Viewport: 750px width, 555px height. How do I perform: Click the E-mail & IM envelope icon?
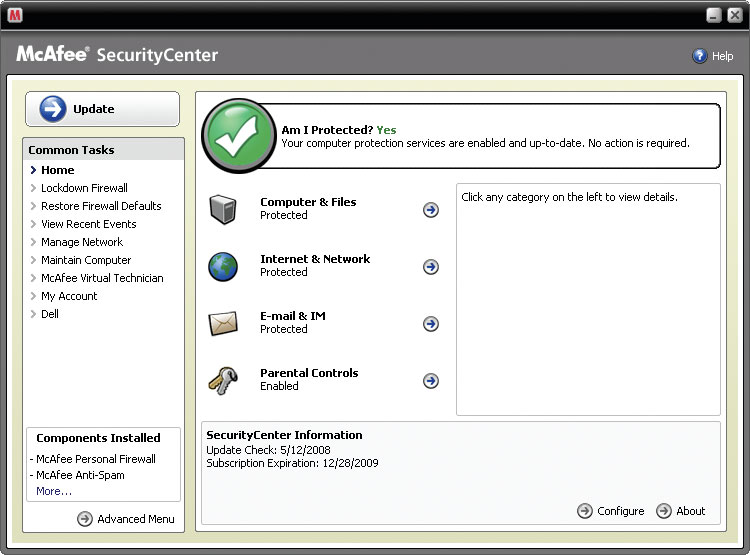coord(222,323)
